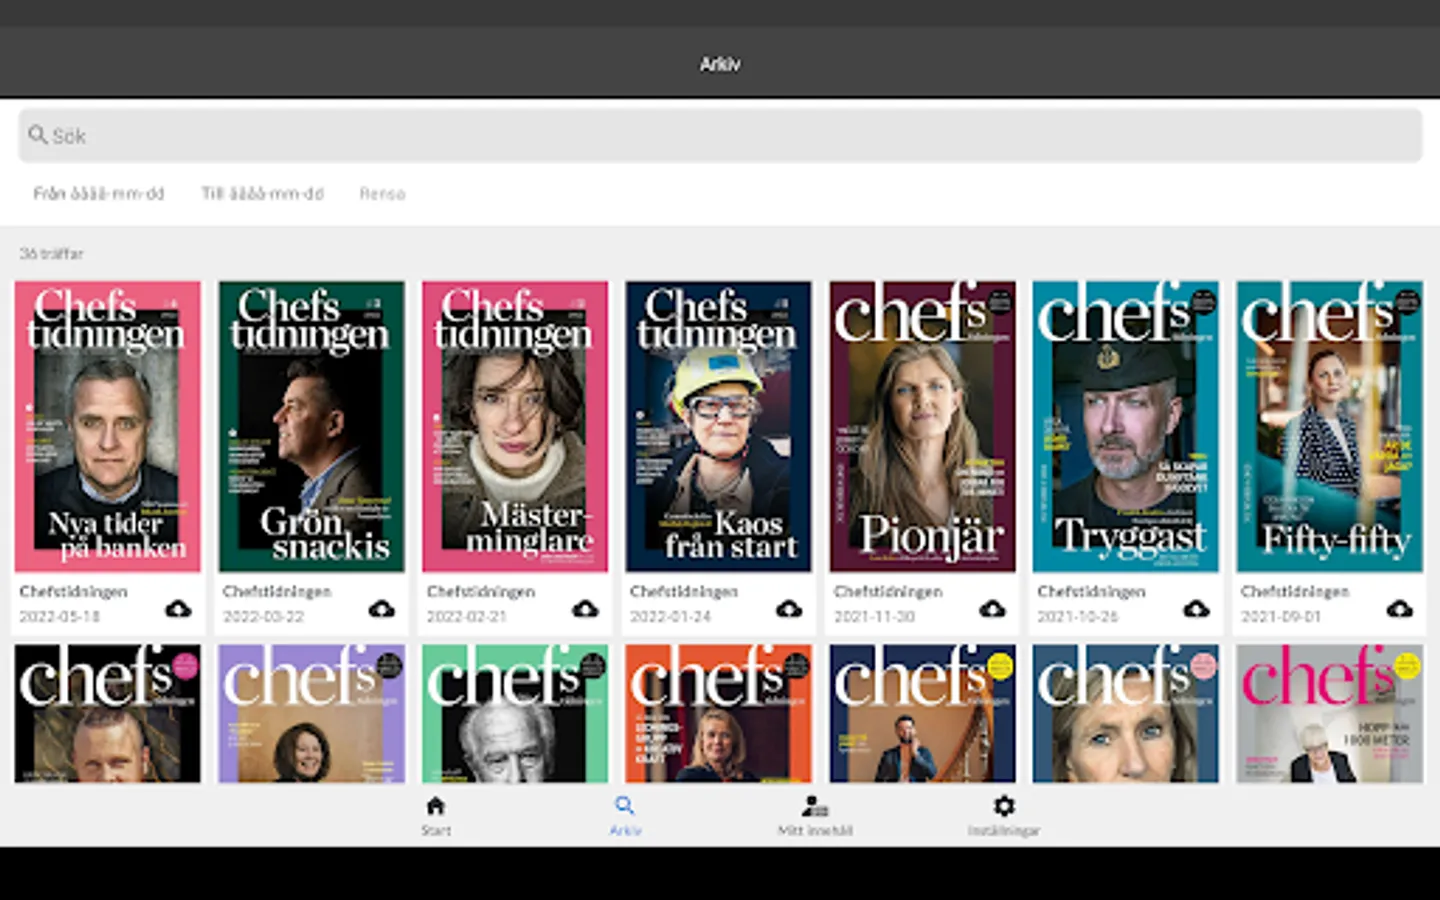This screenshot has height=900, width=1440.
Task: Download the 2021-10-26 Chefstidningen issue
Action: 1196,608
